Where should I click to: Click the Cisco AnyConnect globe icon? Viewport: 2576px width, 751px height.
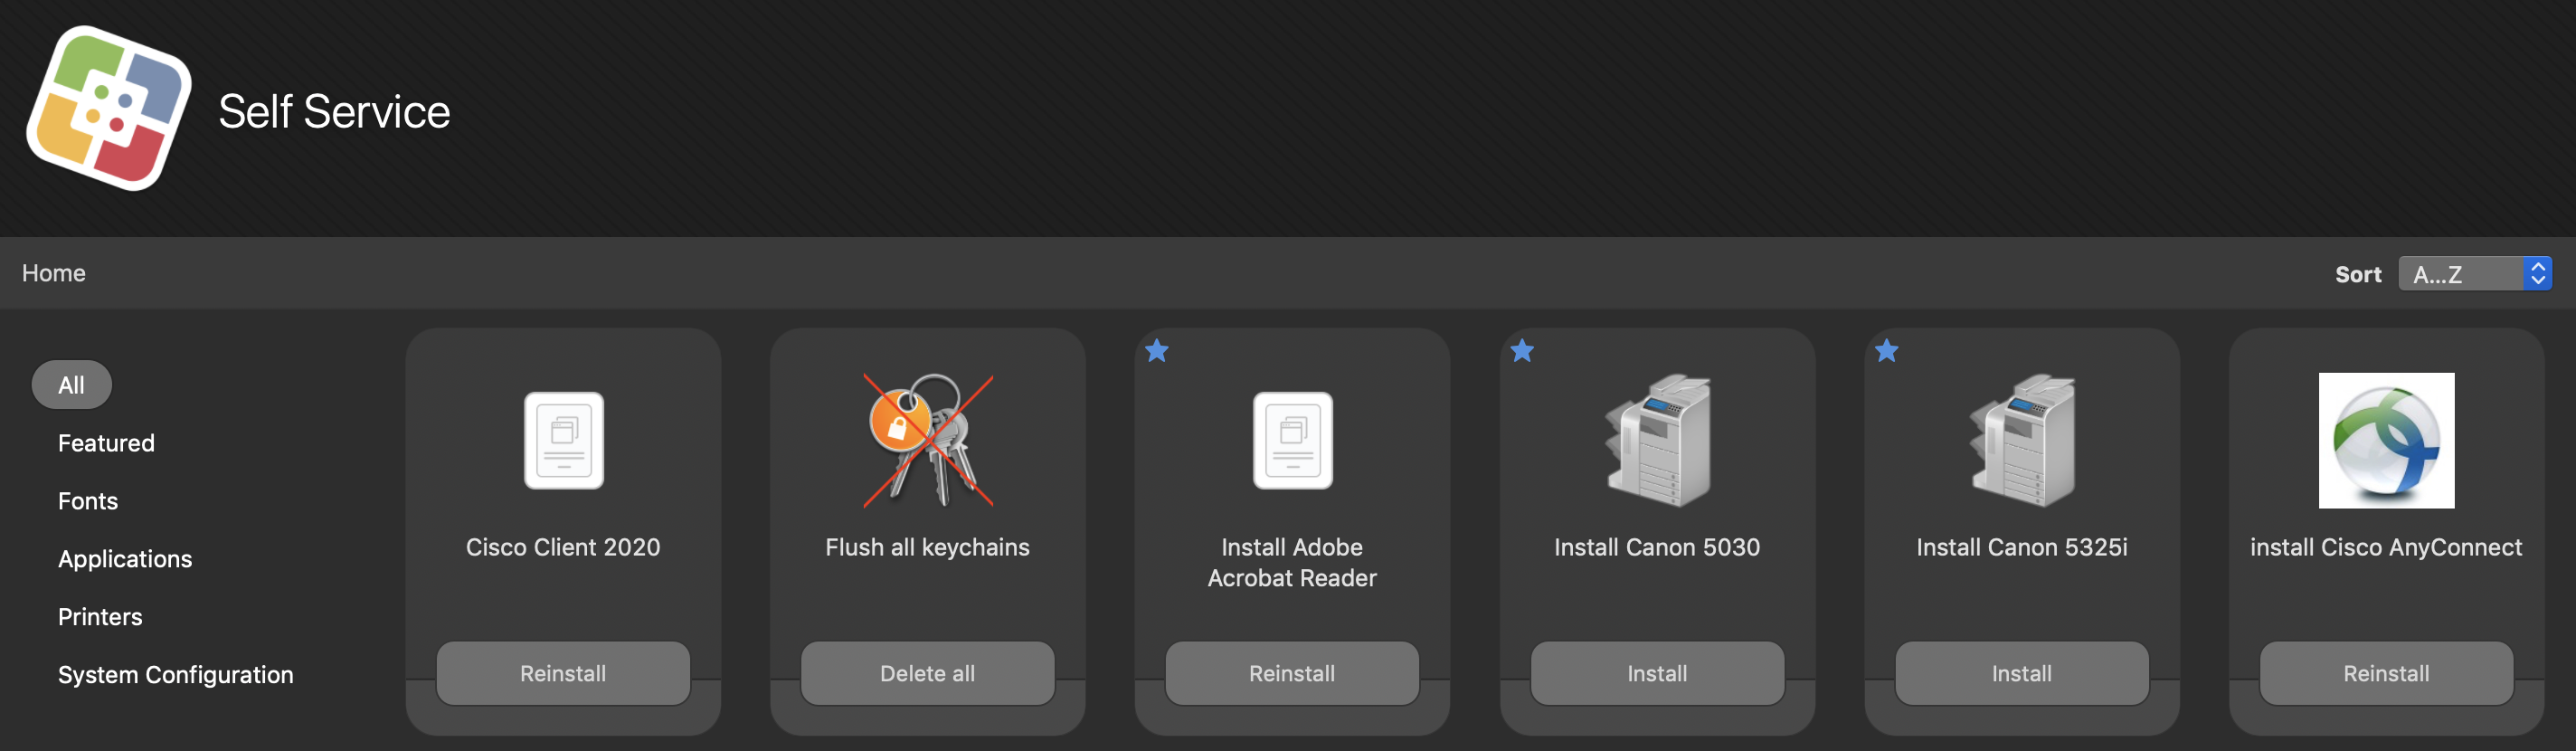pos(2386,440)
